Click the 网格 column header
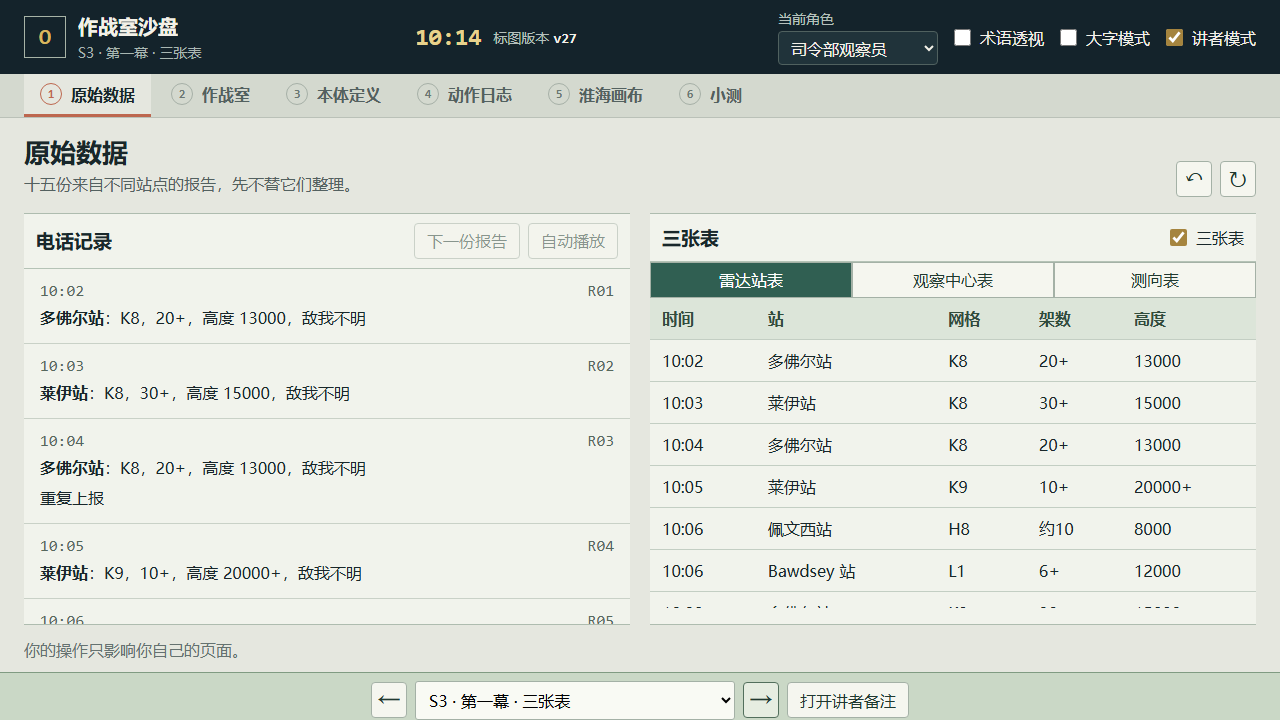The width and height of the screenshot is (1280, 720). (964, 319)
